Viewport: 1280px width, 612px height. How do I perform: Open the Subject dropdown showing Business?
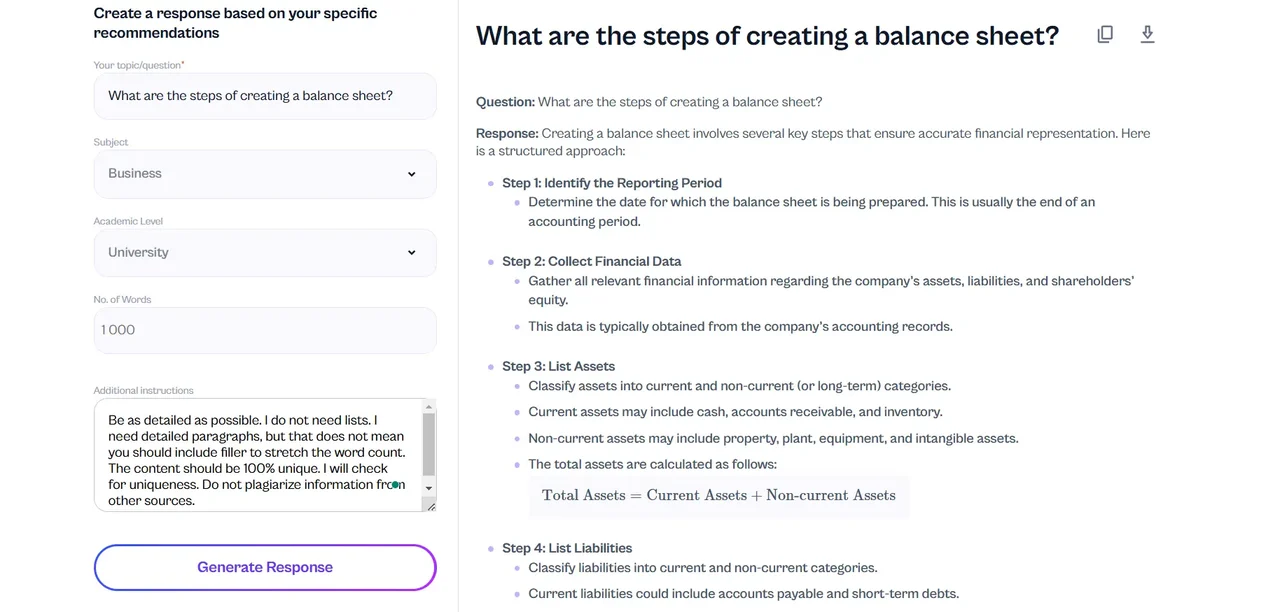tap(265, 174)
